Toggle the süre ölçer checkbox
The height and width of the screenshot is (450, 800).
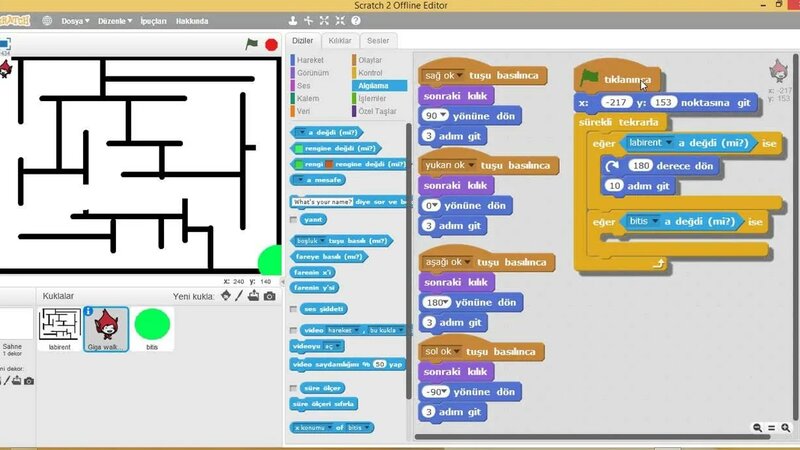(293, 388)
